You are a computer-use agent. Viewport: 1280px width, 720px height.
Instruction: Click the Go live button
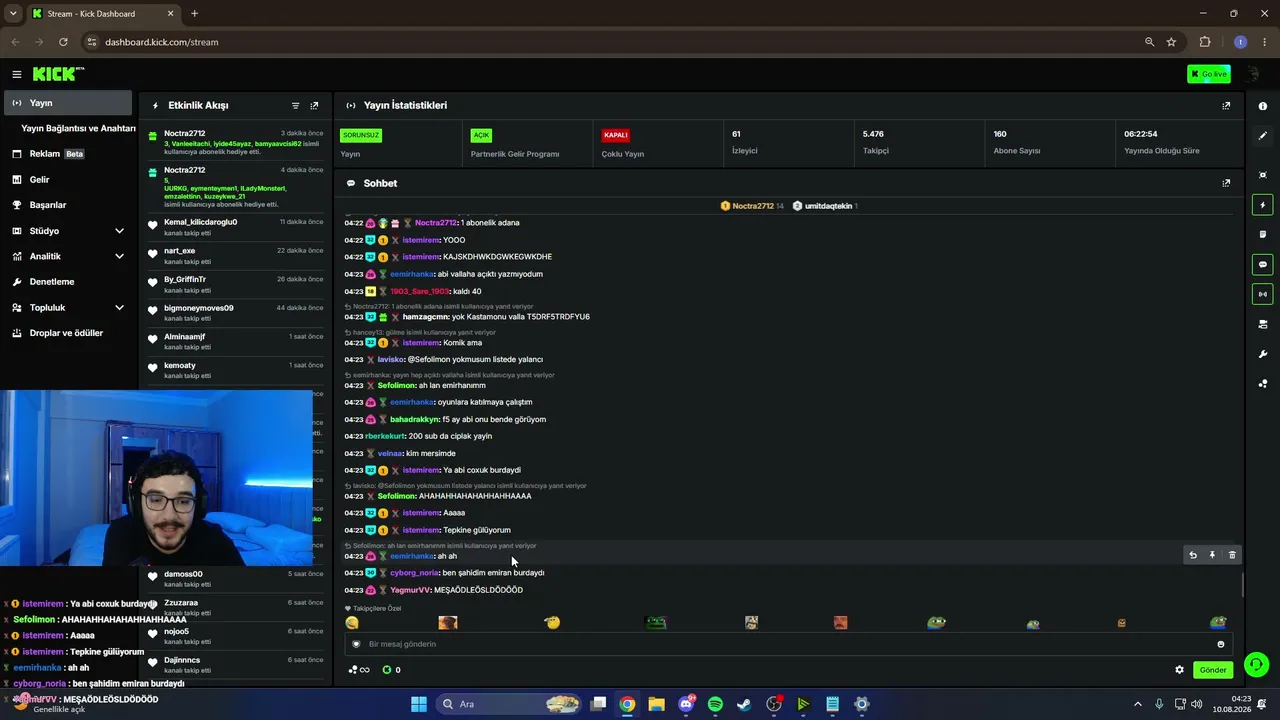(1209, 74)
